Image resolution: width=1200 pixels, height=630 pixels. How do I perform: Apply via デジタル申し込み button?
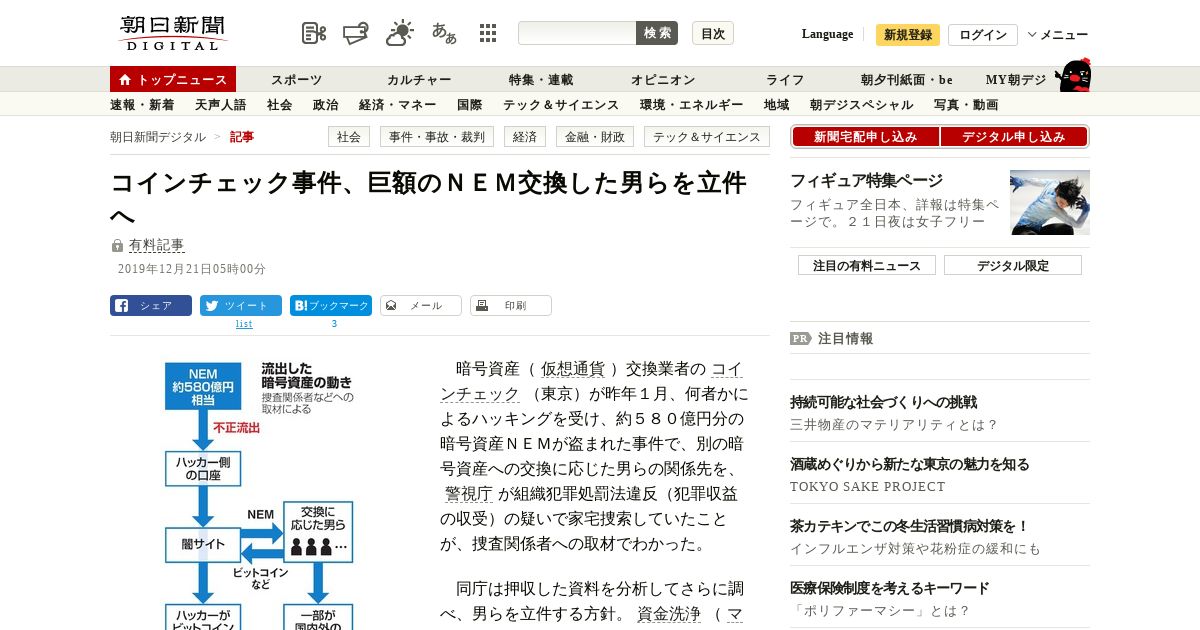(1013, 137)
